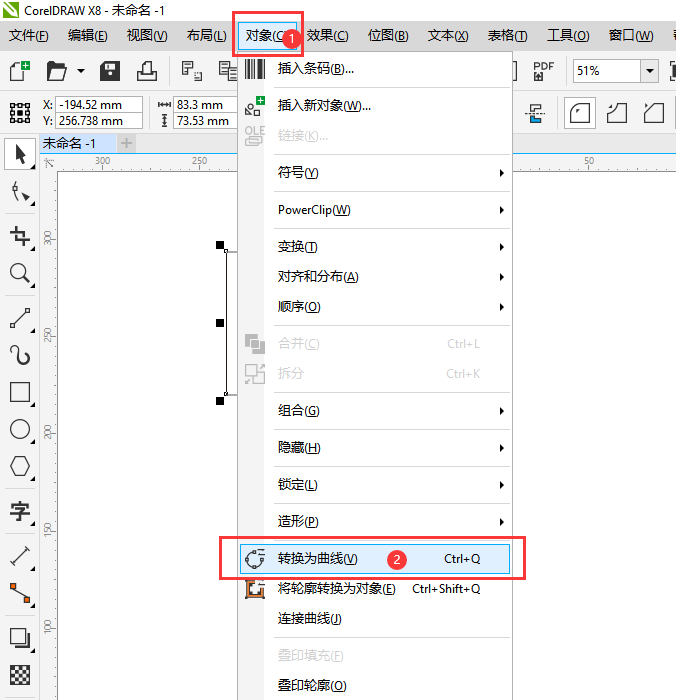The height and width of the screenshot is (700, 676).
Task: Select the Pick tool arrow
Action: [19, 154]
